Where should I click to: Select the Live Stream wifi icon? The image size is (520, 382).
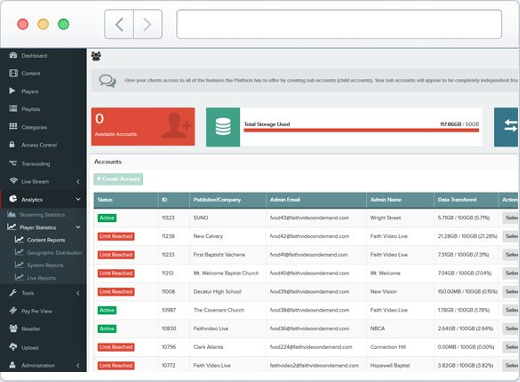tap(13, 181)
